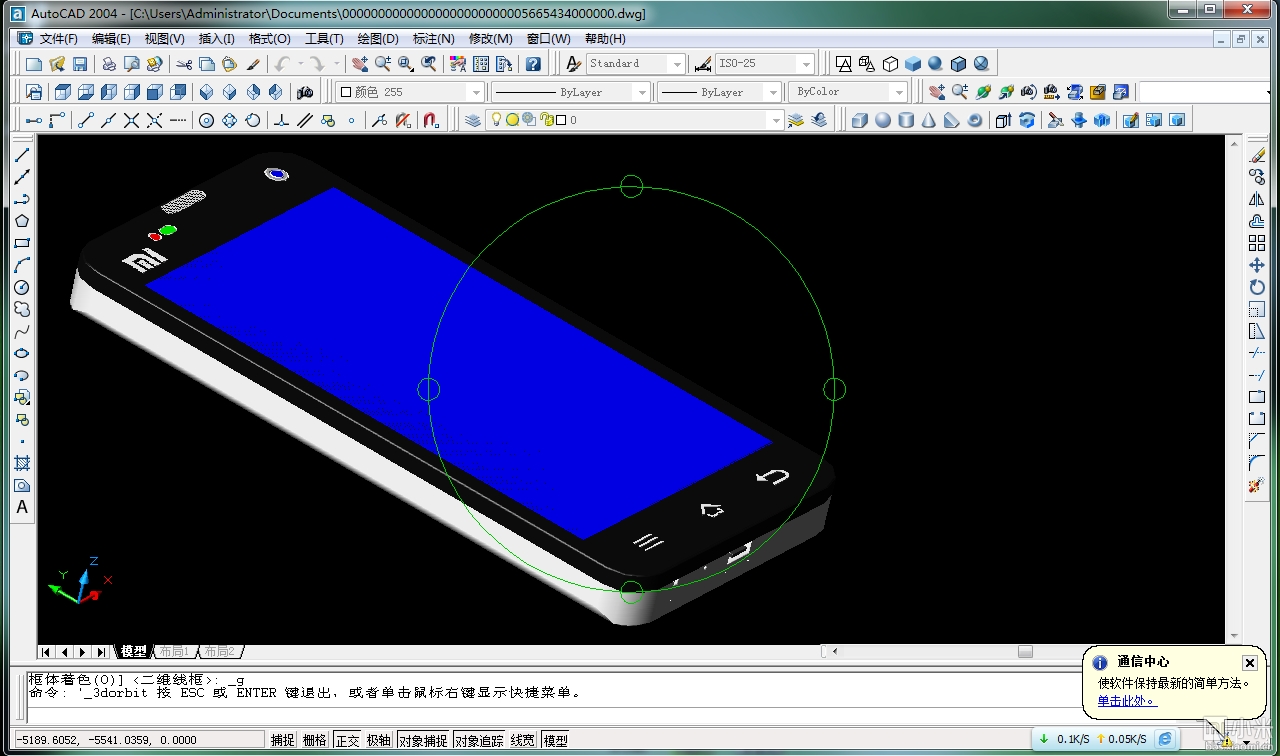Activate the Pan Realtime hand tool
This screenshot has width=1280, height=756.
point(360,64)
